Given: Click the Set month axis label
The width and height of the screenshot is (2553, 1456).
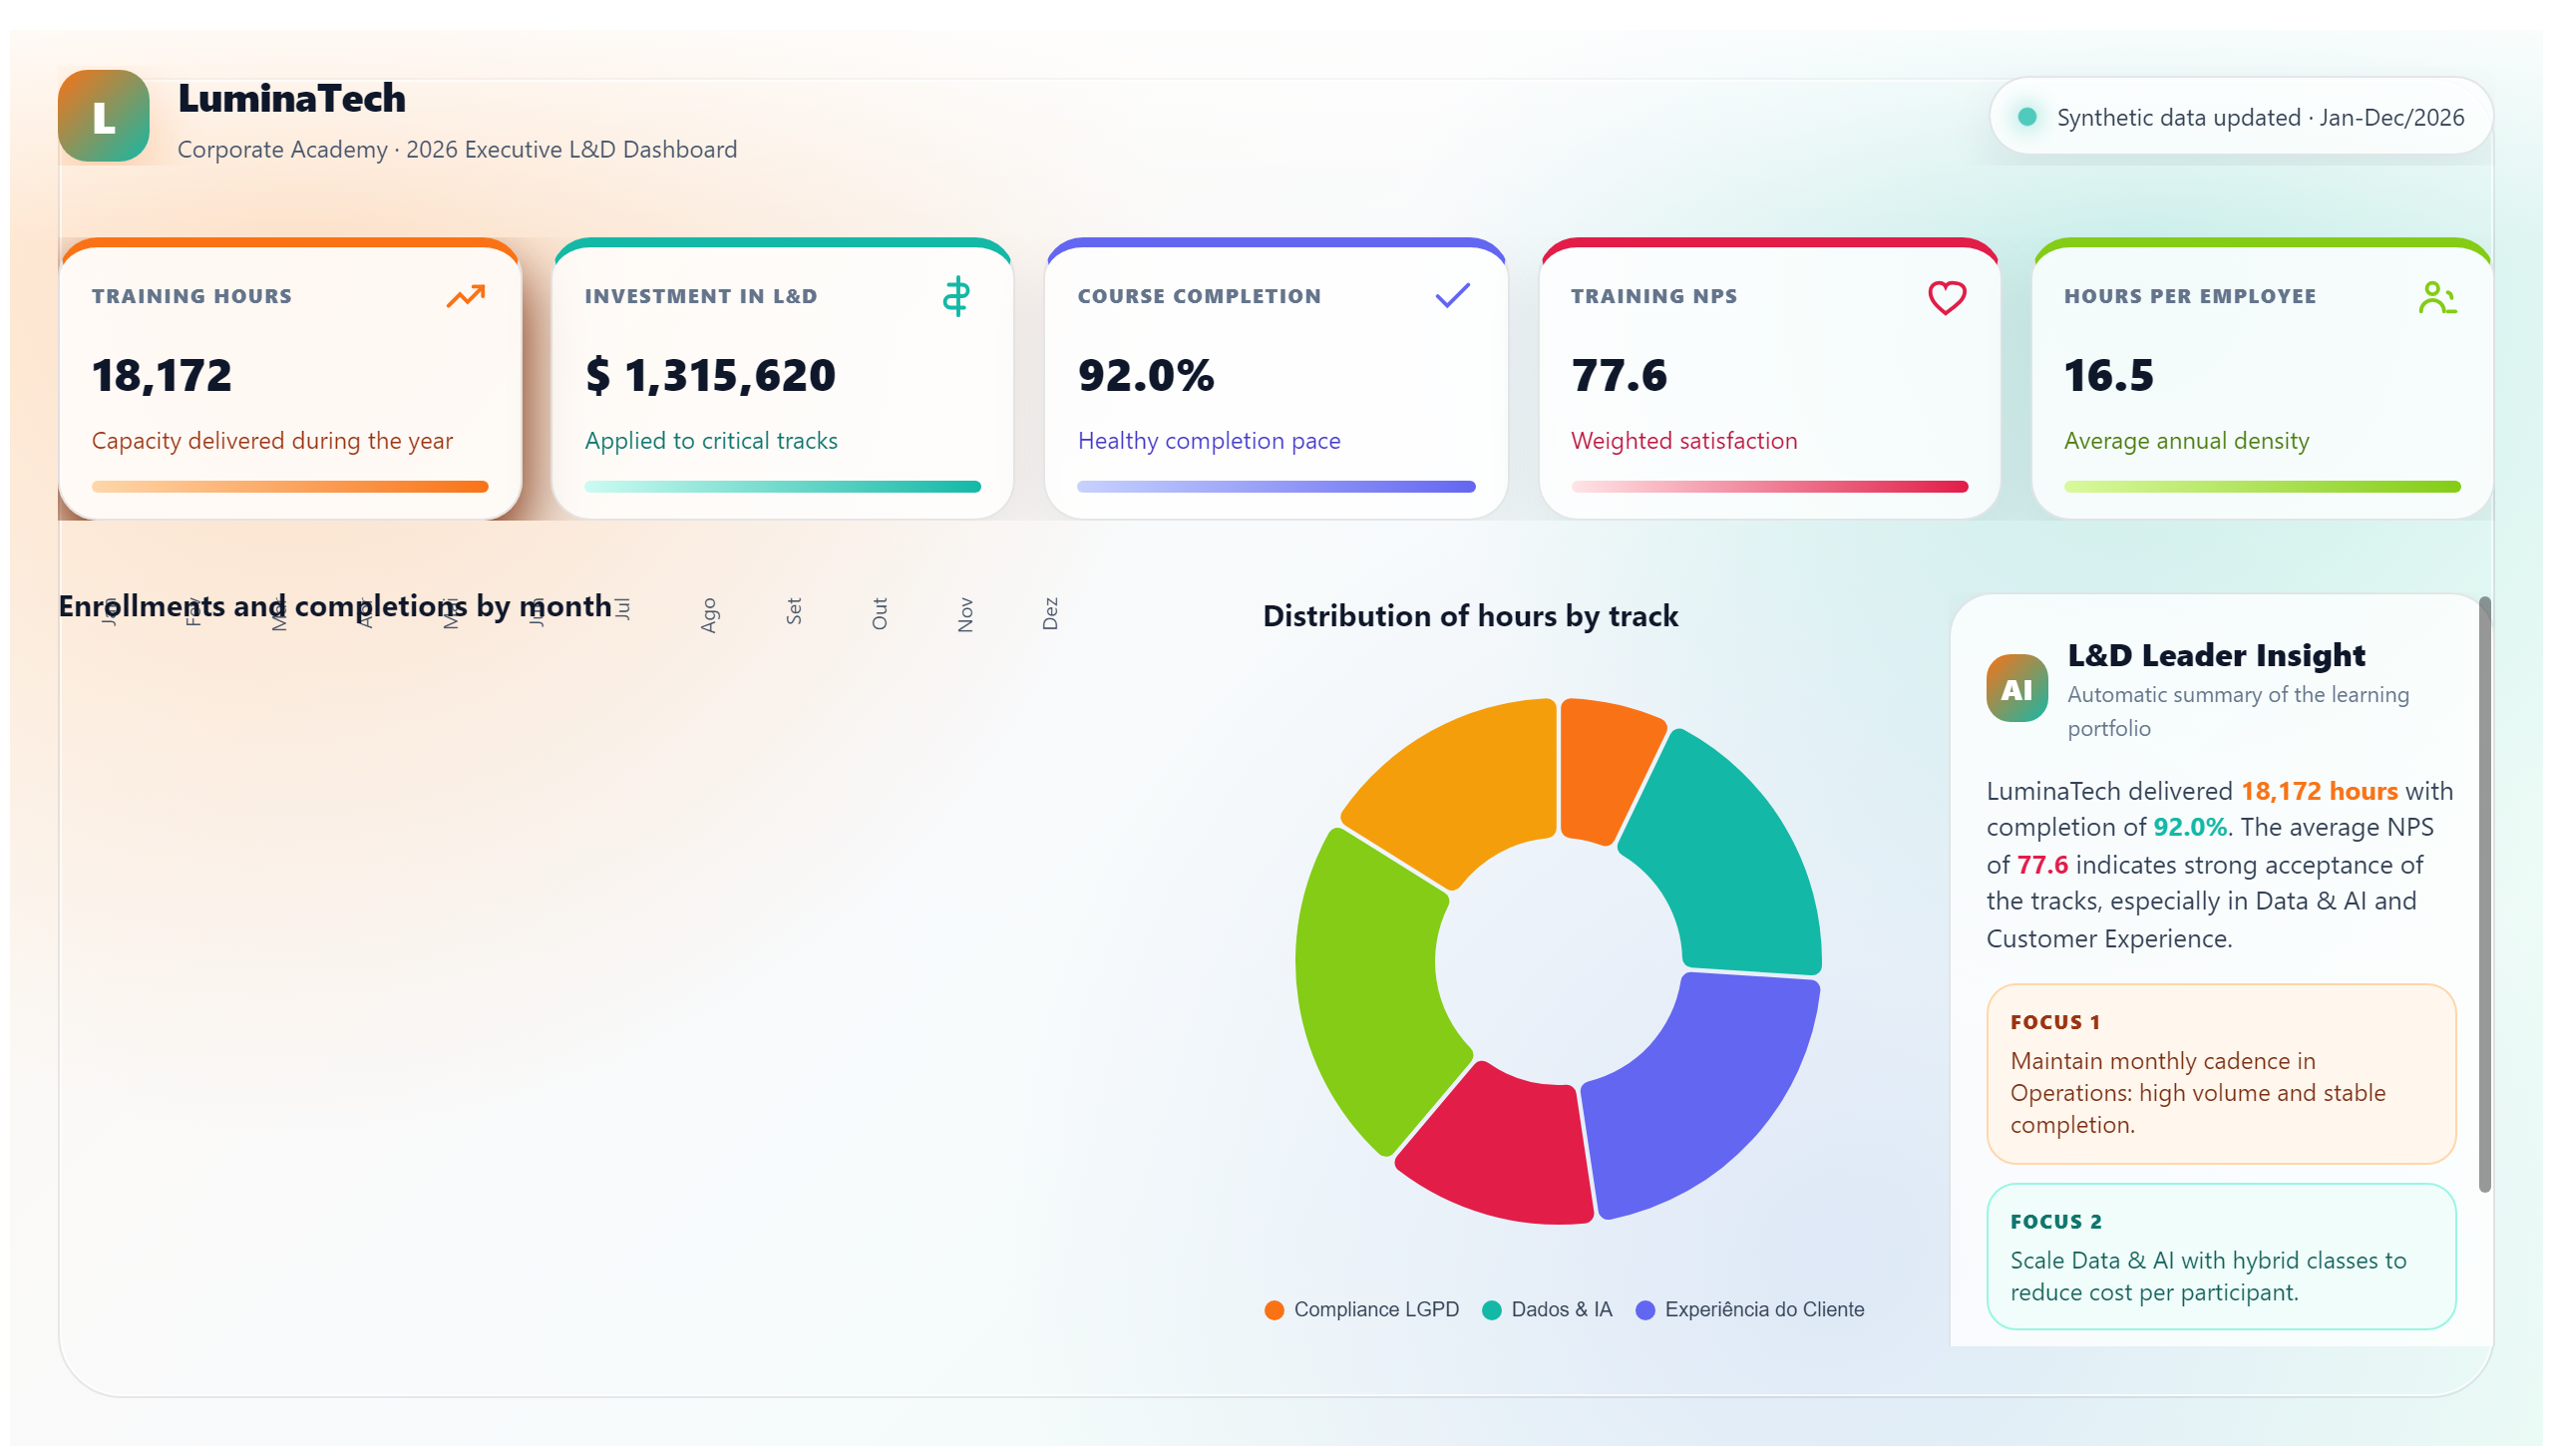Looking at the screenshot, I should (x=794, y=611).
